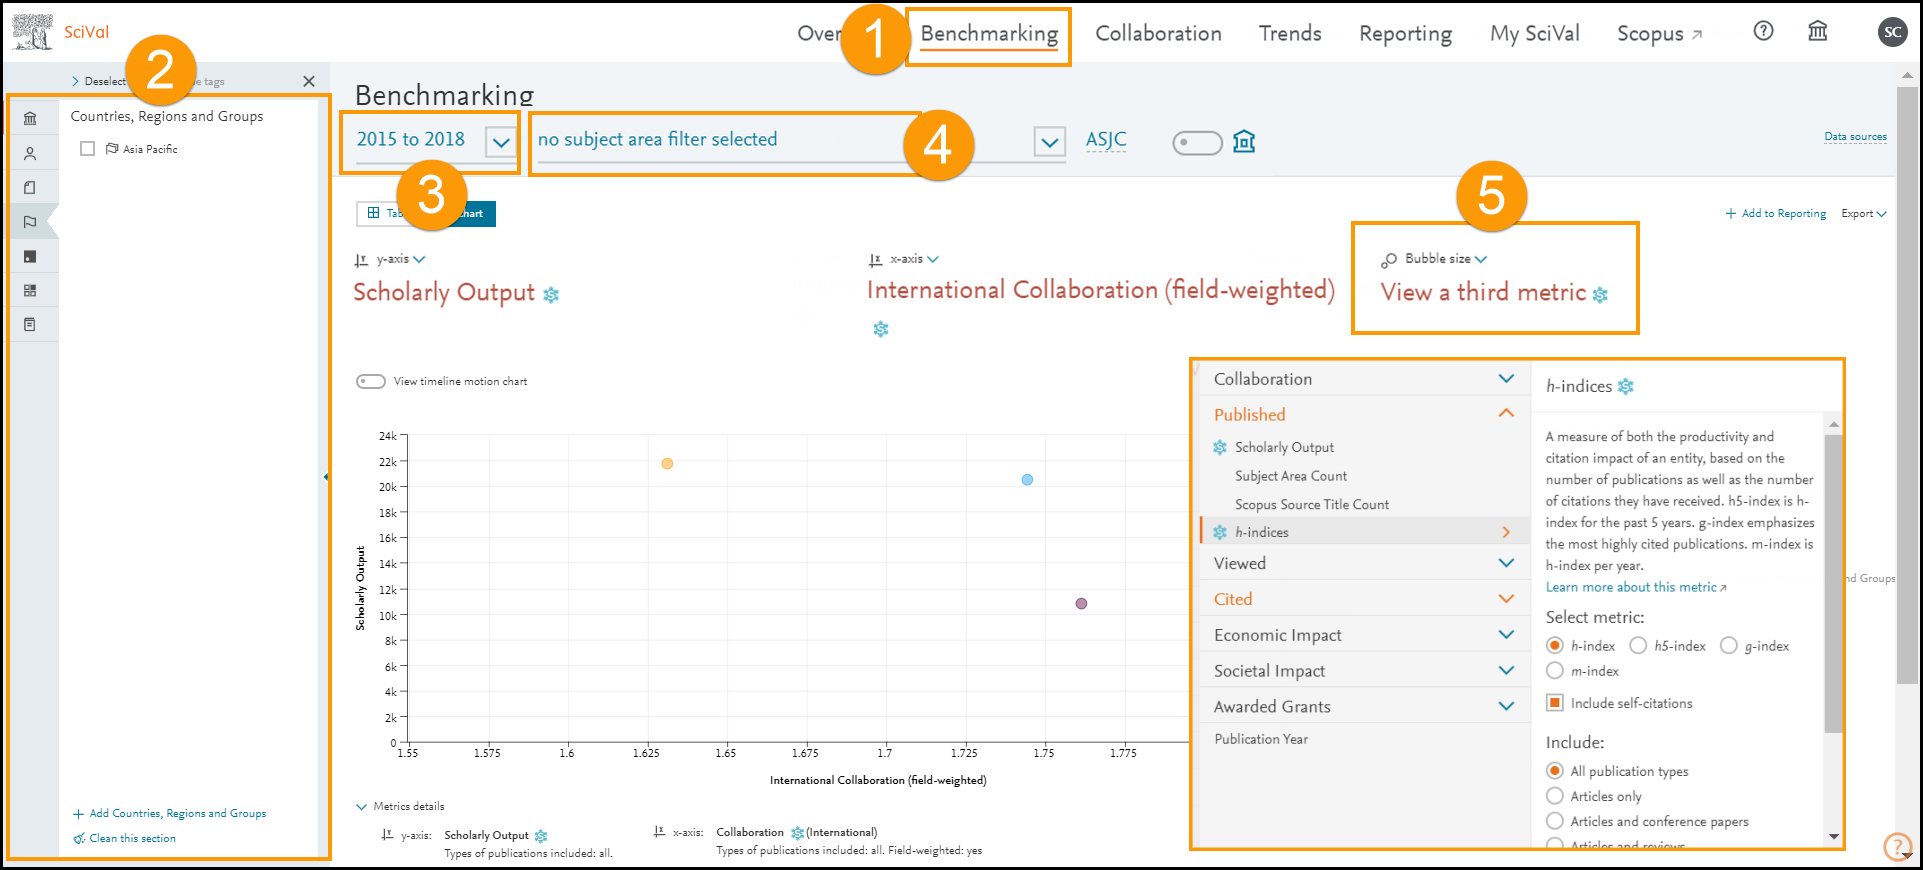Switch to Collaboration tab
Viewport: 1923px width, 870px height.
(x=1158, y=34)
